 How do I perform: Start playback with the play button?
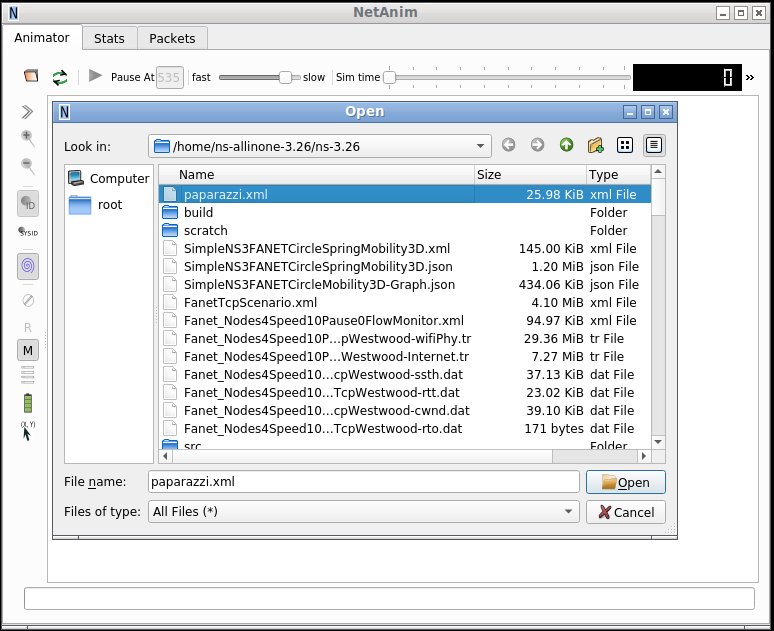click(x=95, y=76)
